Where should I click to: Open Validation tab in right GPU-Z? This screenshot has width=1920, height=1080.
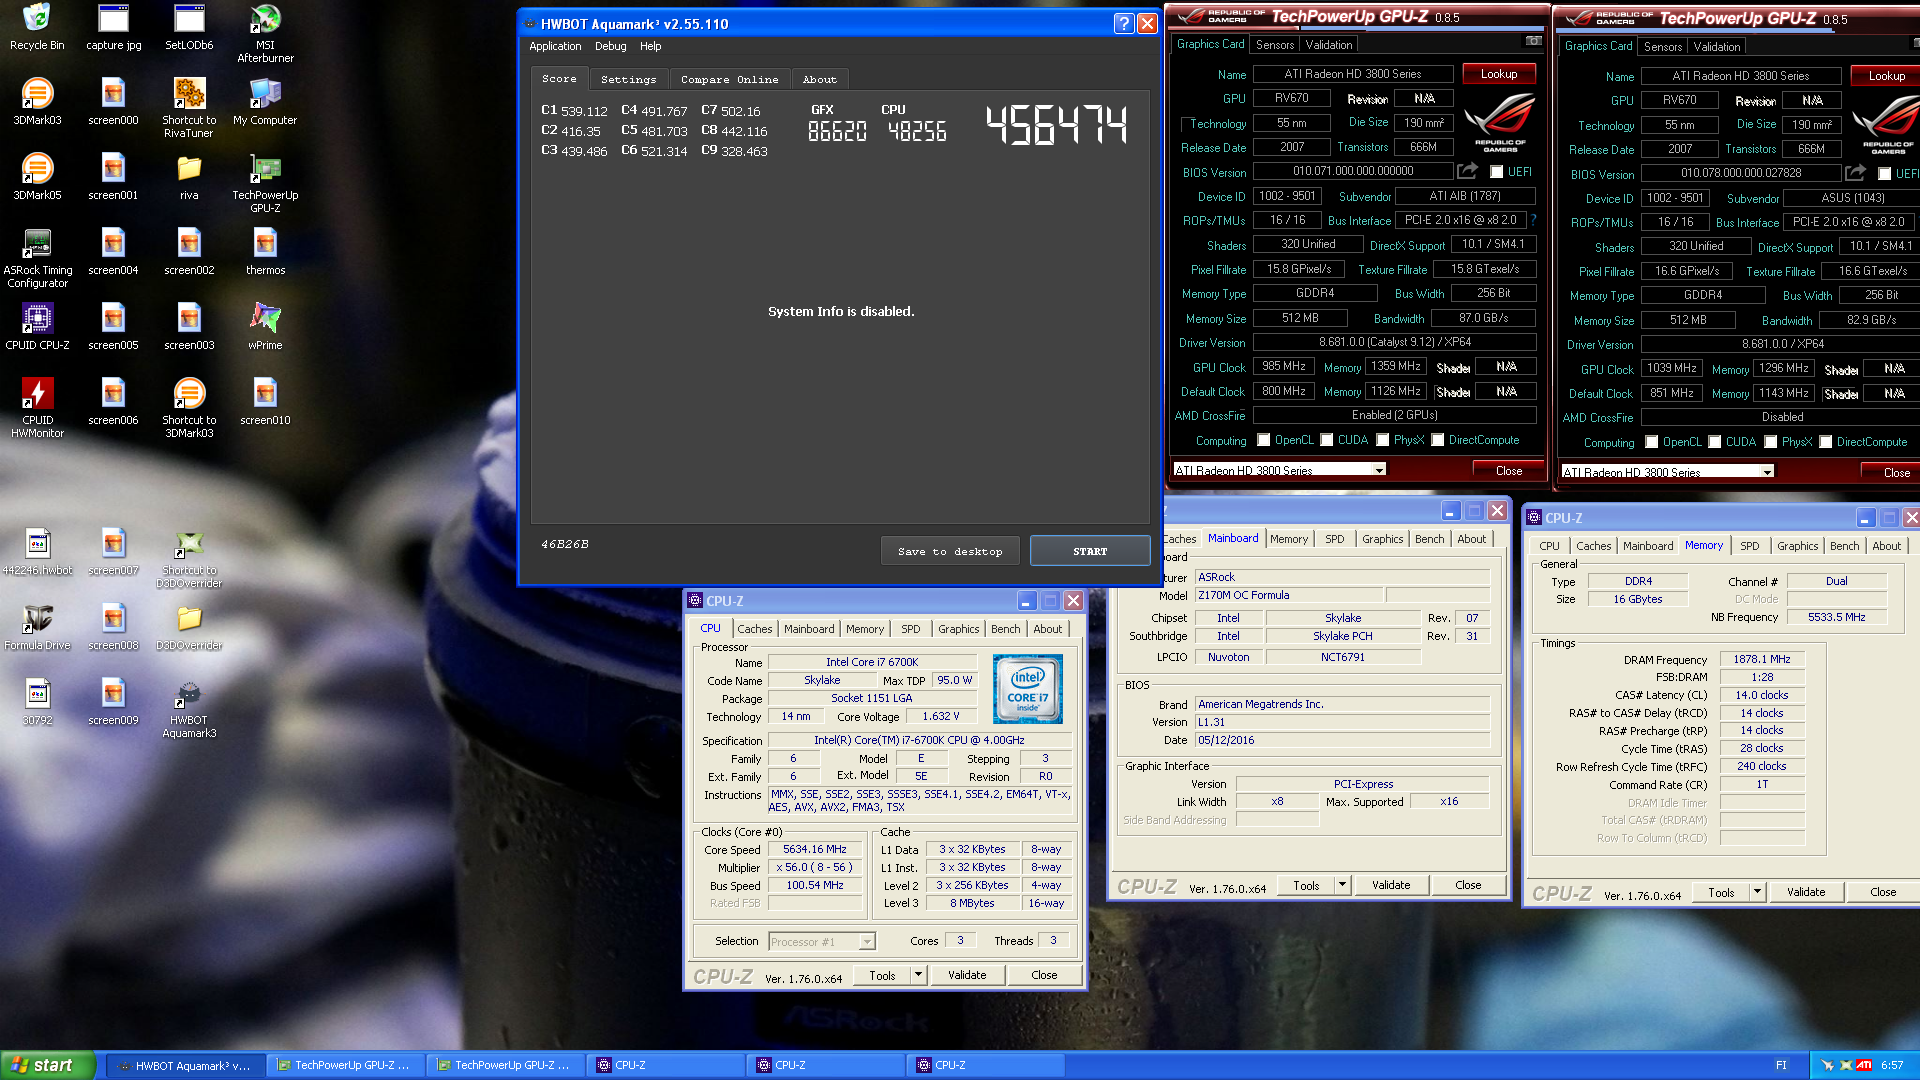tap(1716, 47)
